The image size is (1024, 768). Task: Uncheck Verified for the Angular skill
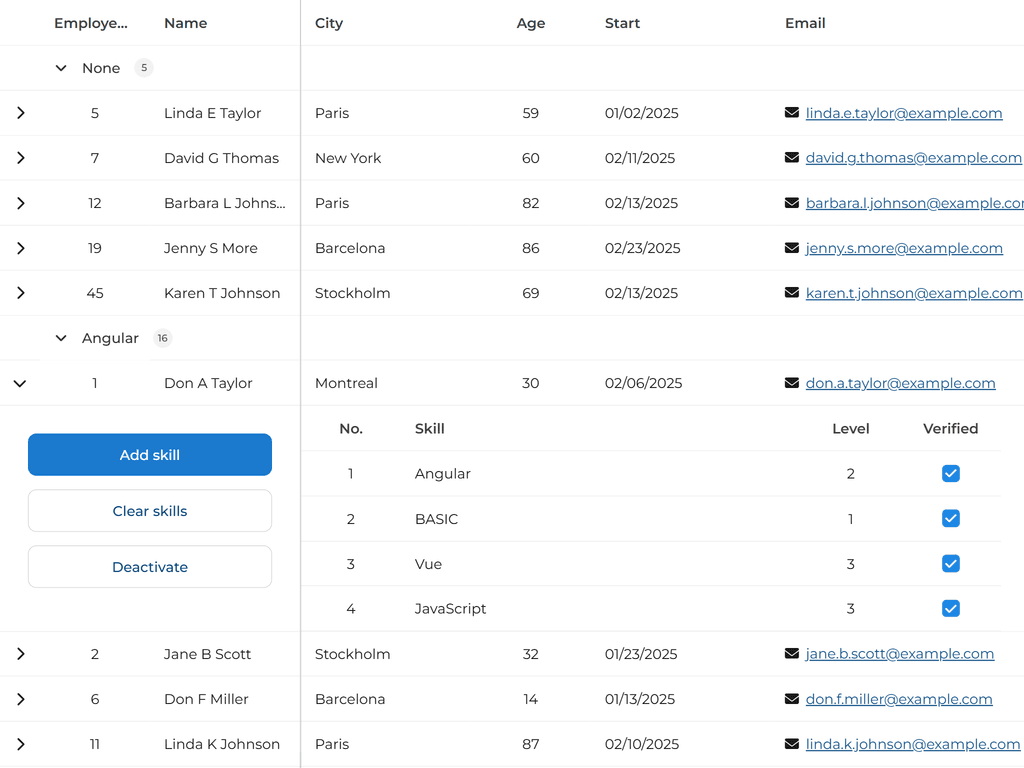[951, 473]
